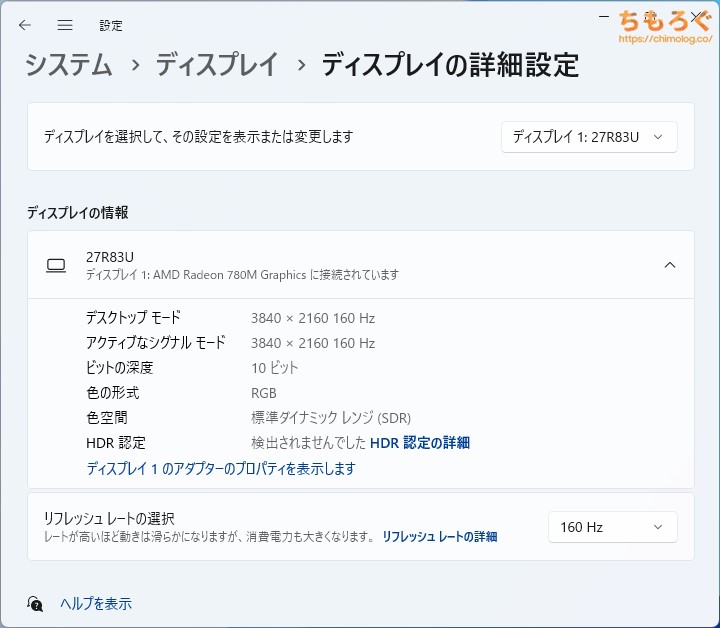Open リフレッシュ レートの詳細 link
Viewport: 720px width, 628px height.
click(439, 537)
